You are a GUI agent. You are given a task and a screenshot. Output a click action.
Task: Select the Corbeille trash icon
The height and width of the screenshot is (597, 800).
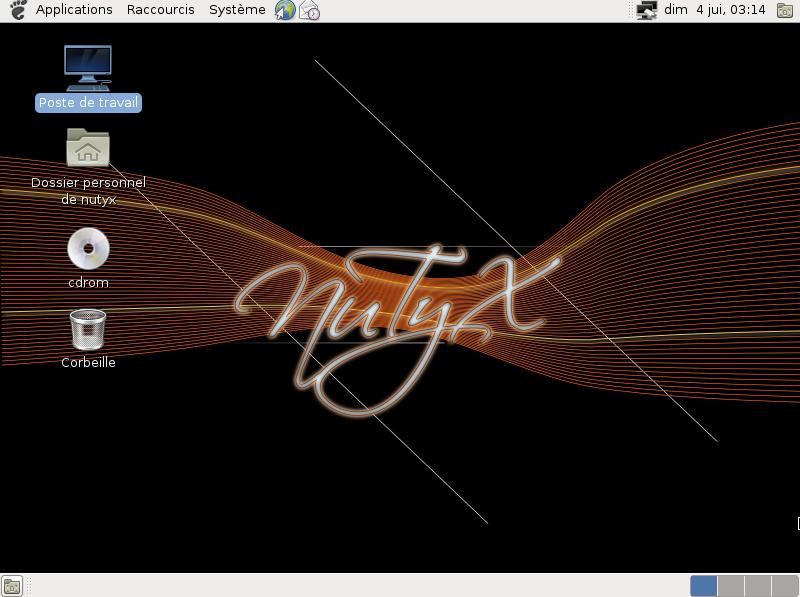click(x=88, y=330)
